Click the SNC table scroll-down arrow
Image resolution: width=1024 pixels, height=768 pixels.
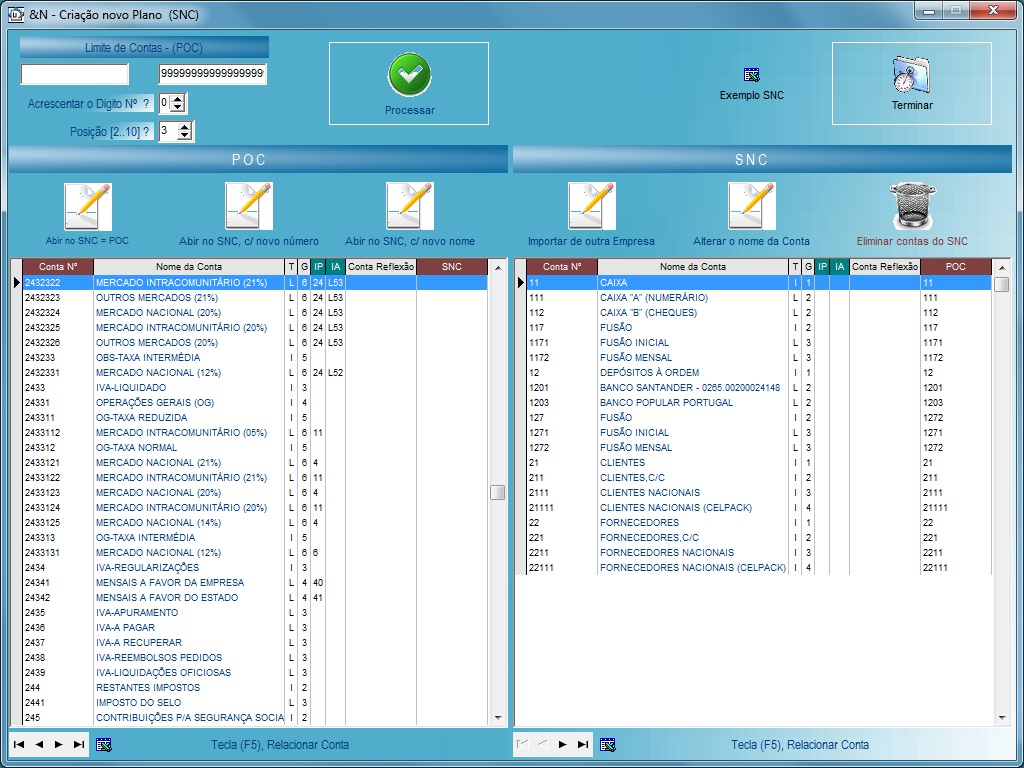click(1002, 718)
